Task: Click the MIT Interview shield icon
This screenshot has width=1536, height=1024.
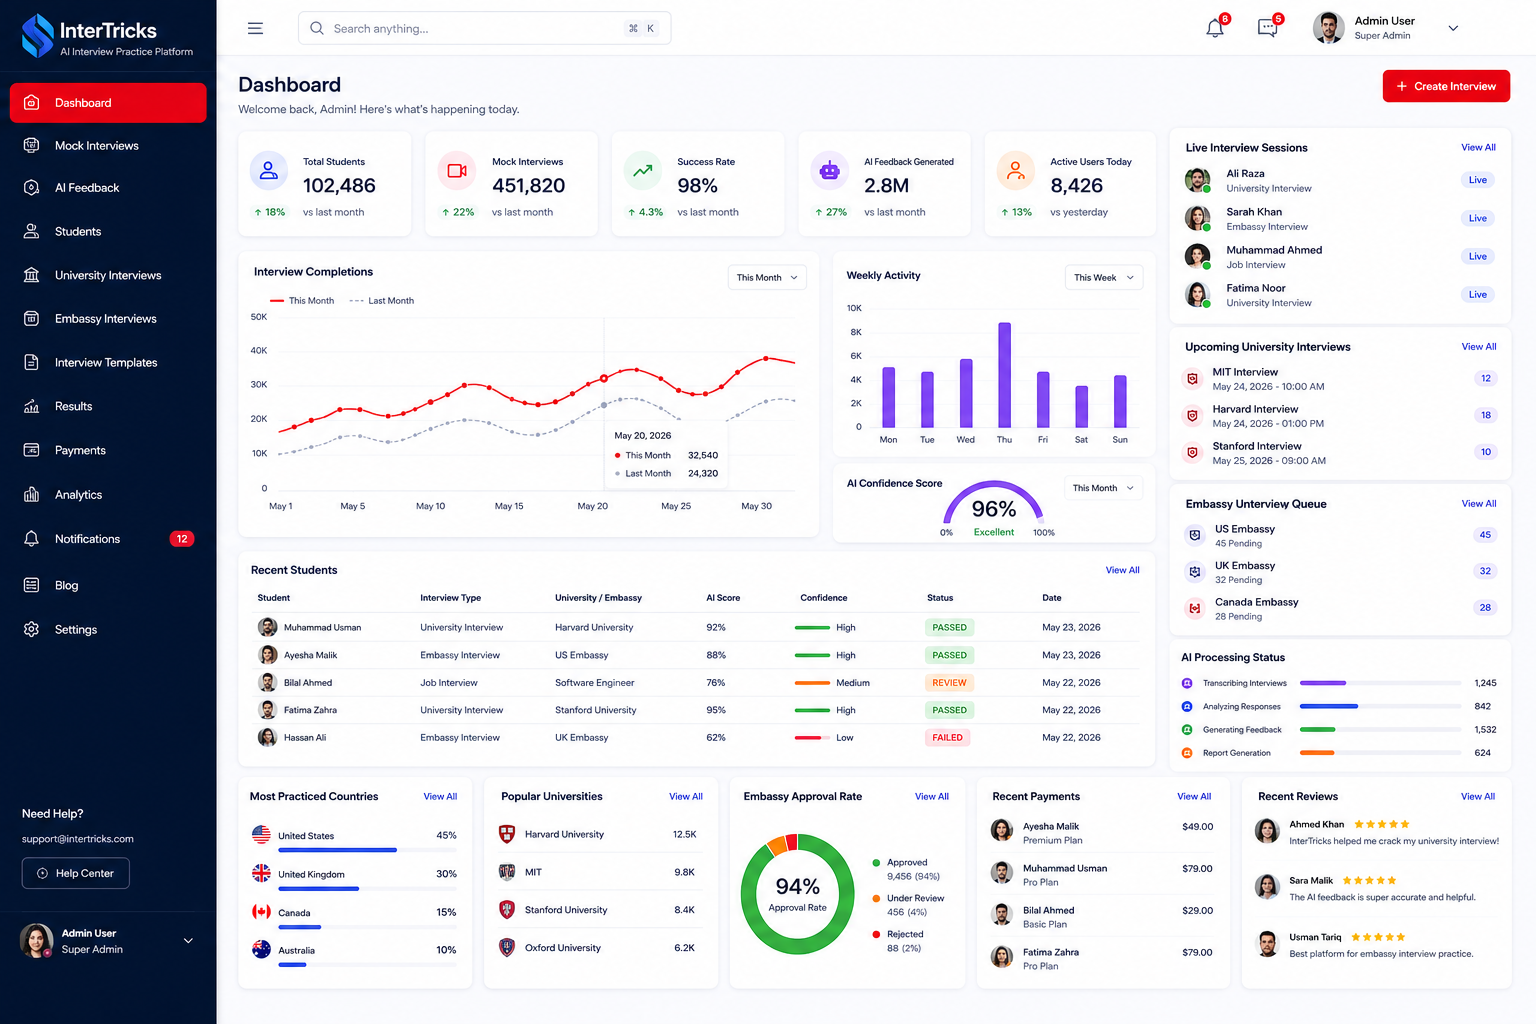Action: (1192, 379)
